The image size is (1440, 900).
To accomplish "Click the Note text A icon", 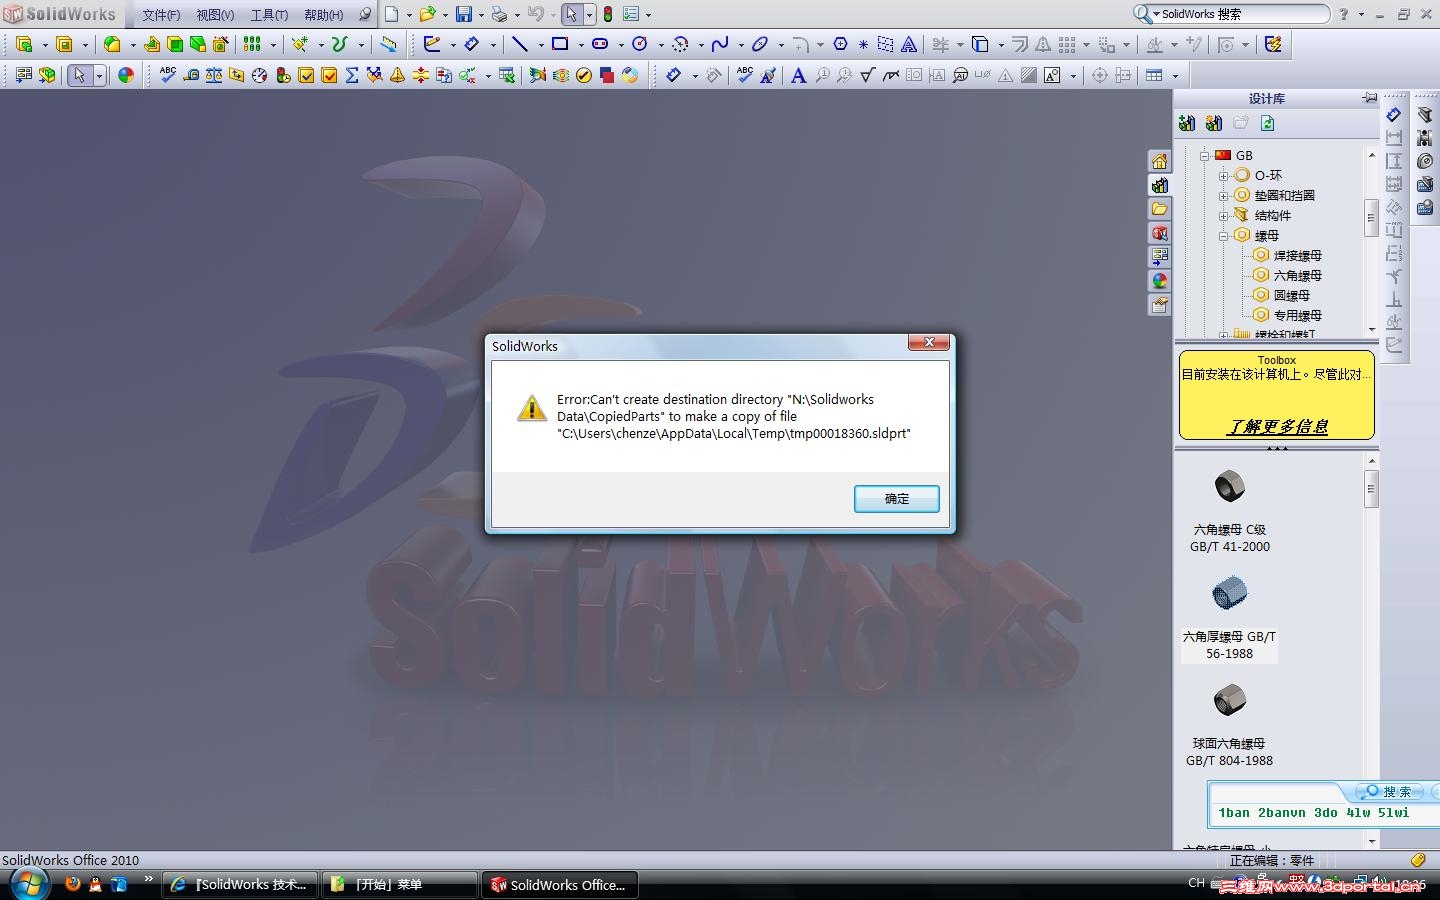I will 798,75.
